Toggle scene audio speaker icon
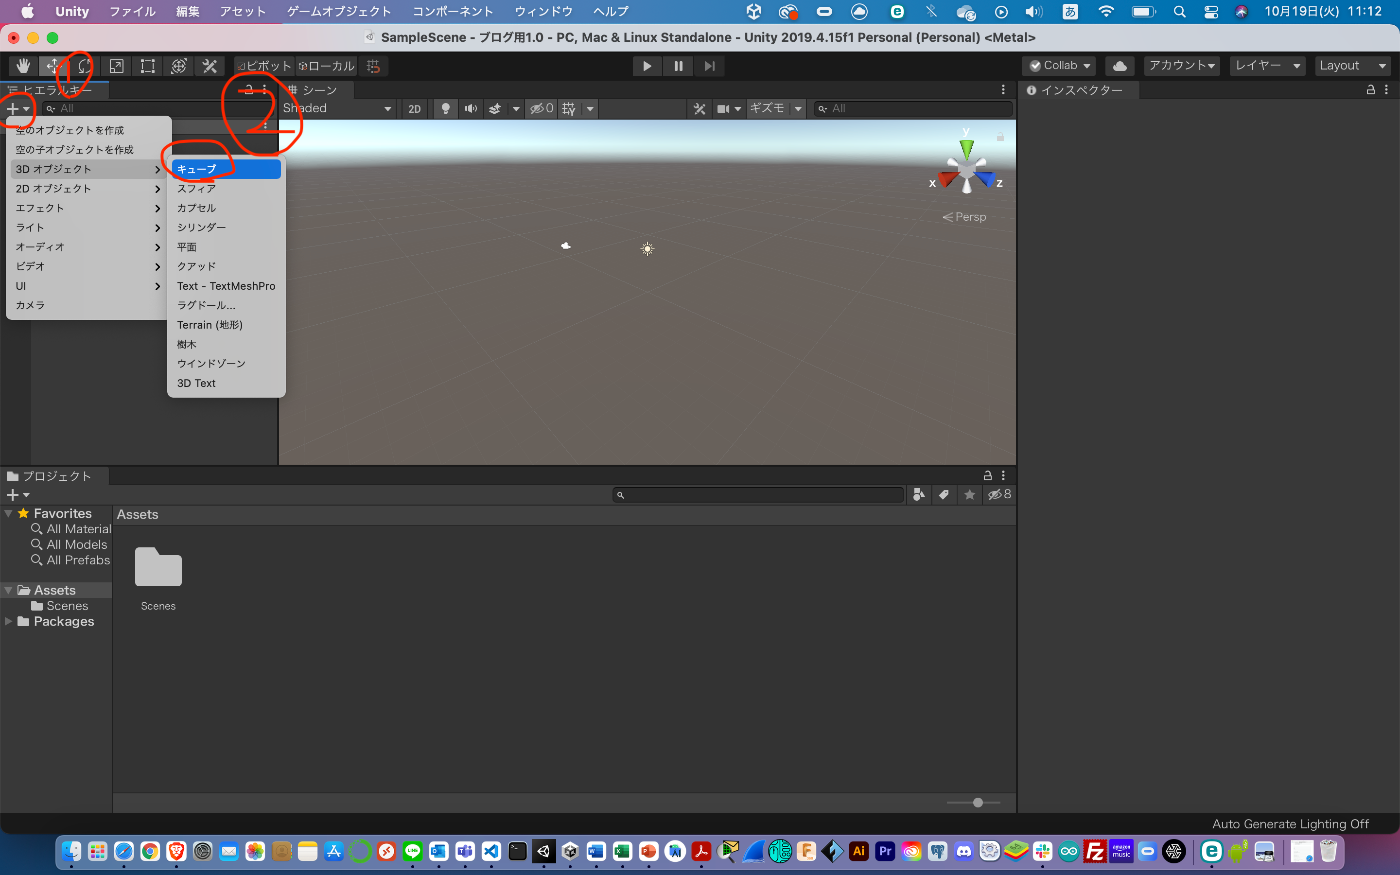Viewport: 1400px width, 875px height. coord(470,109)
